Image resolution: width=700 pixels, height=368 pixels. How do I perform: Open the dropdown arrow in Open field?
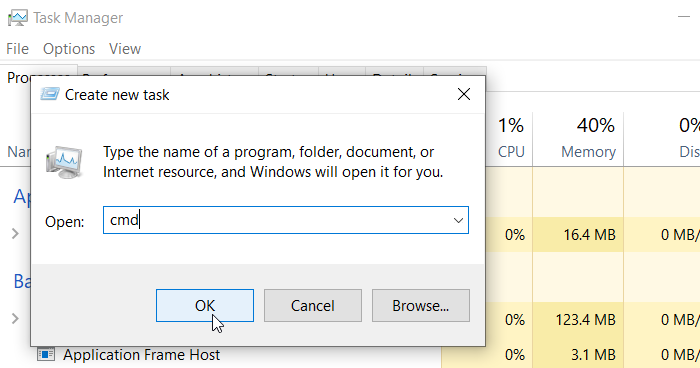tap(458, 220)
